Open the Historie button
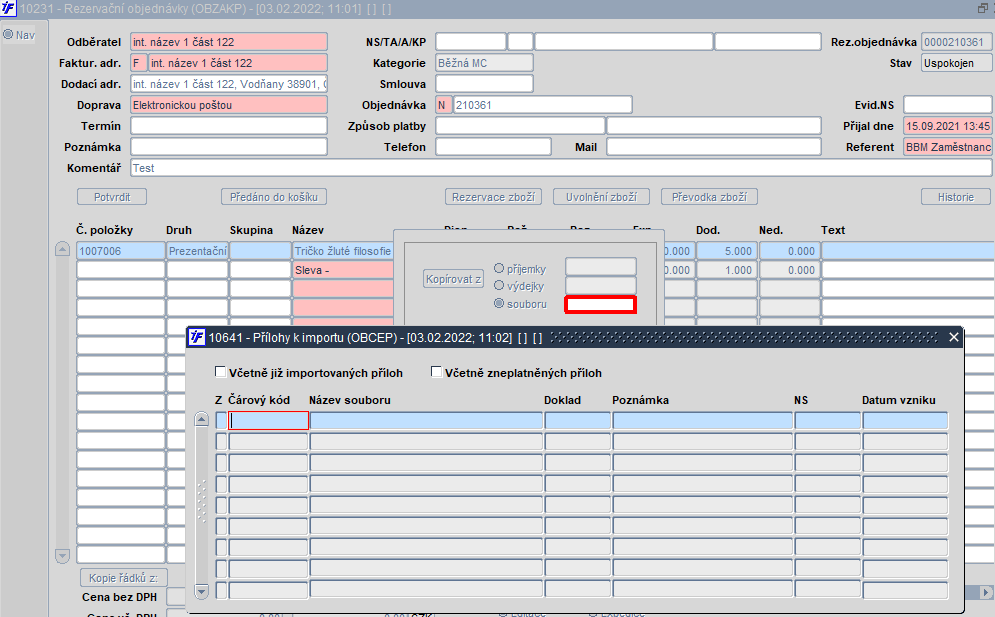The width and height of the screenshot is (995, 617). [956, 197]
